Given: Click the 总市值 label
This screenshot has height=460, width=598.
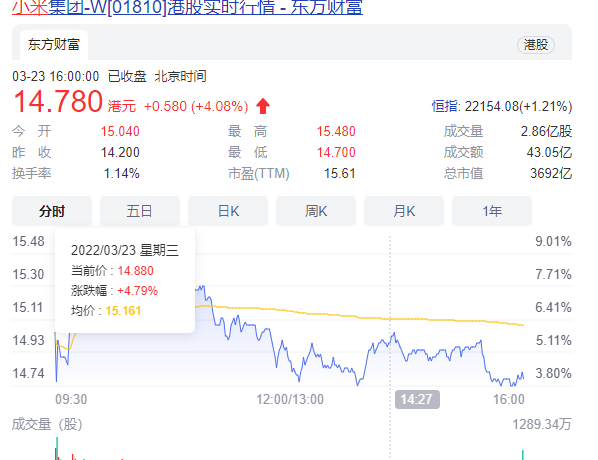Looking at the screenshot, I should pos(463,174).
